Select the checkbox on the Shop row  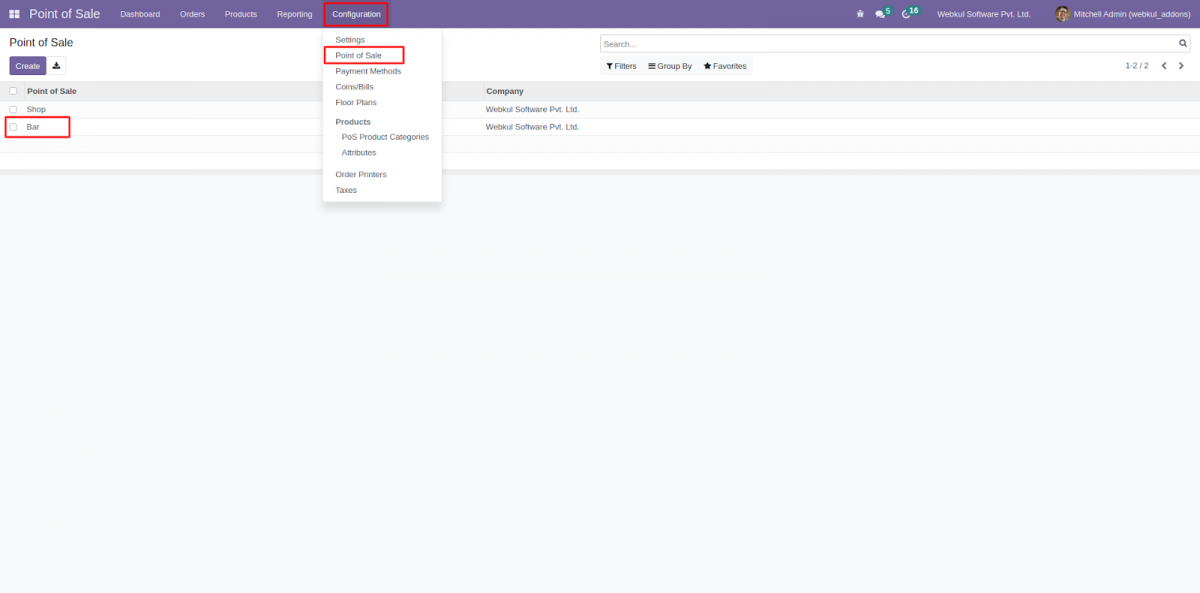pyautogui.click(x=13, y=109)
